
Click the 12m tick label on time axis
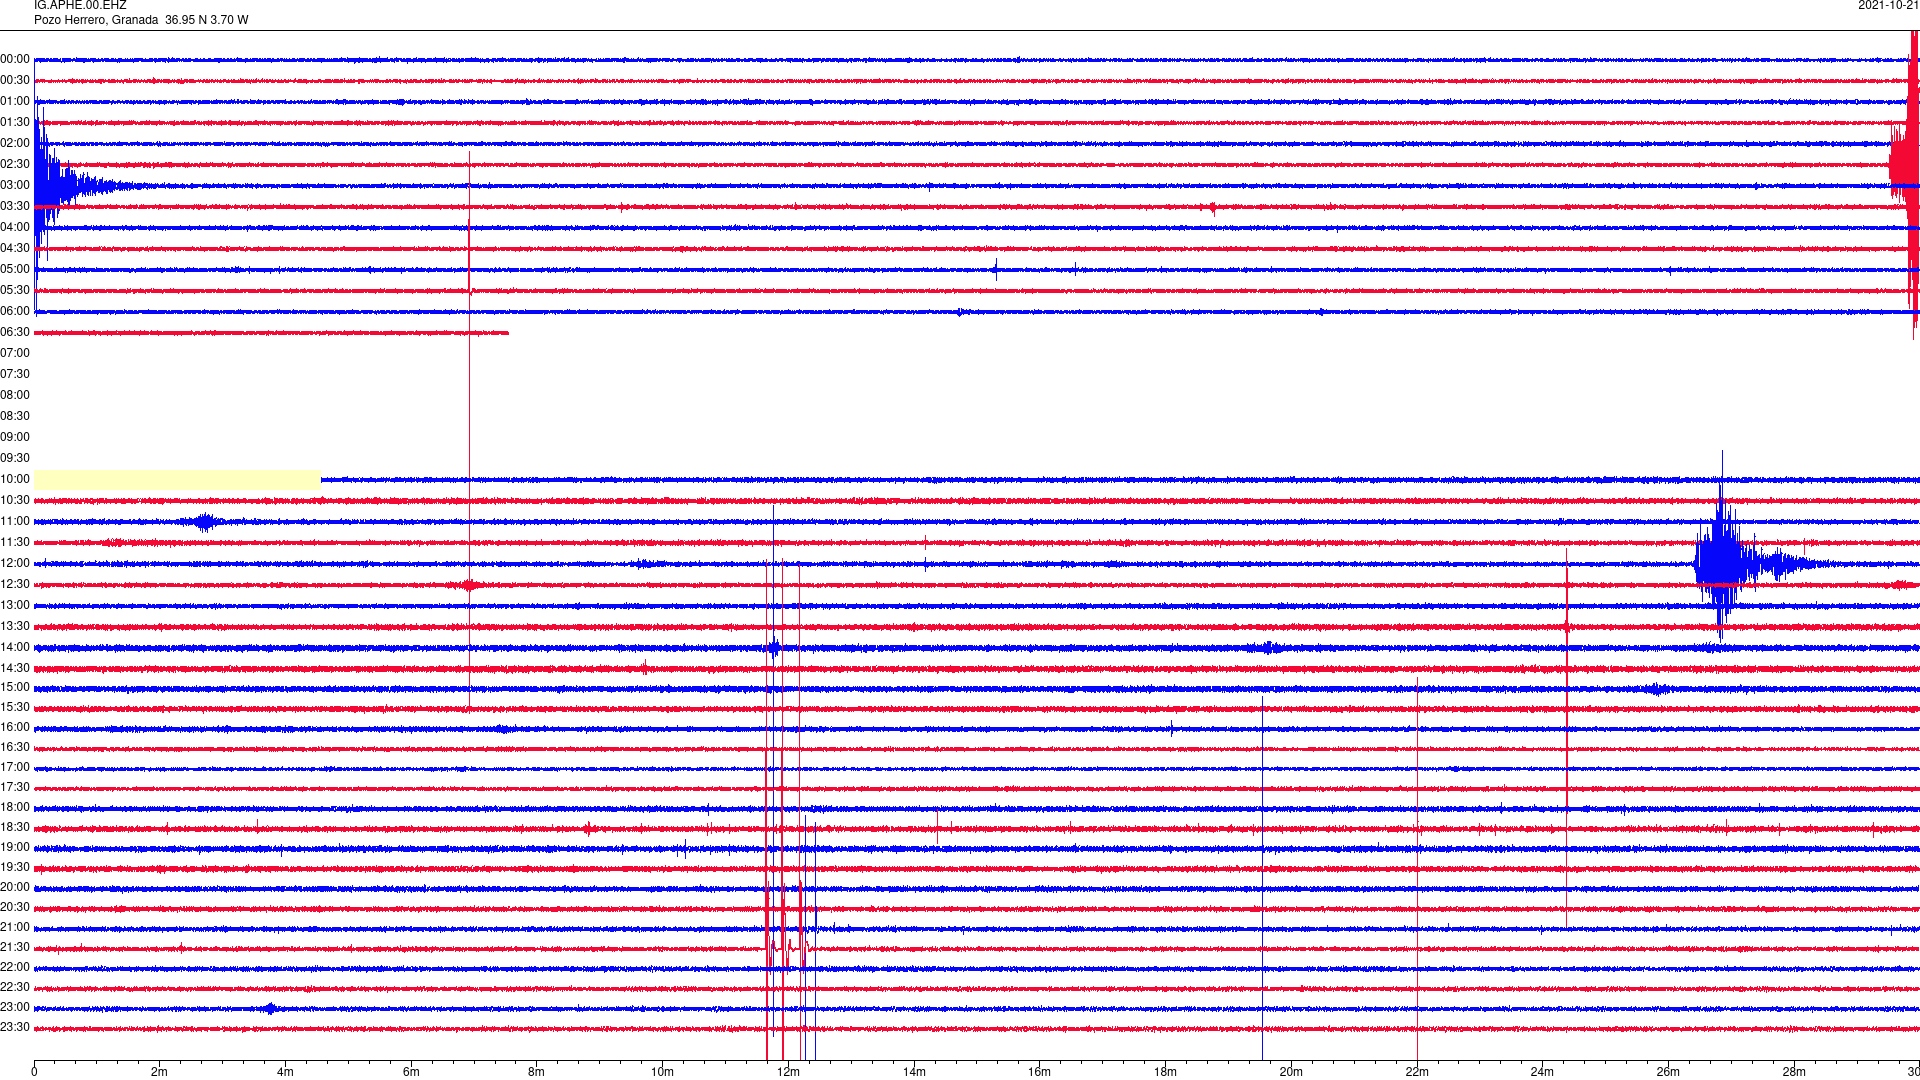789,1072
